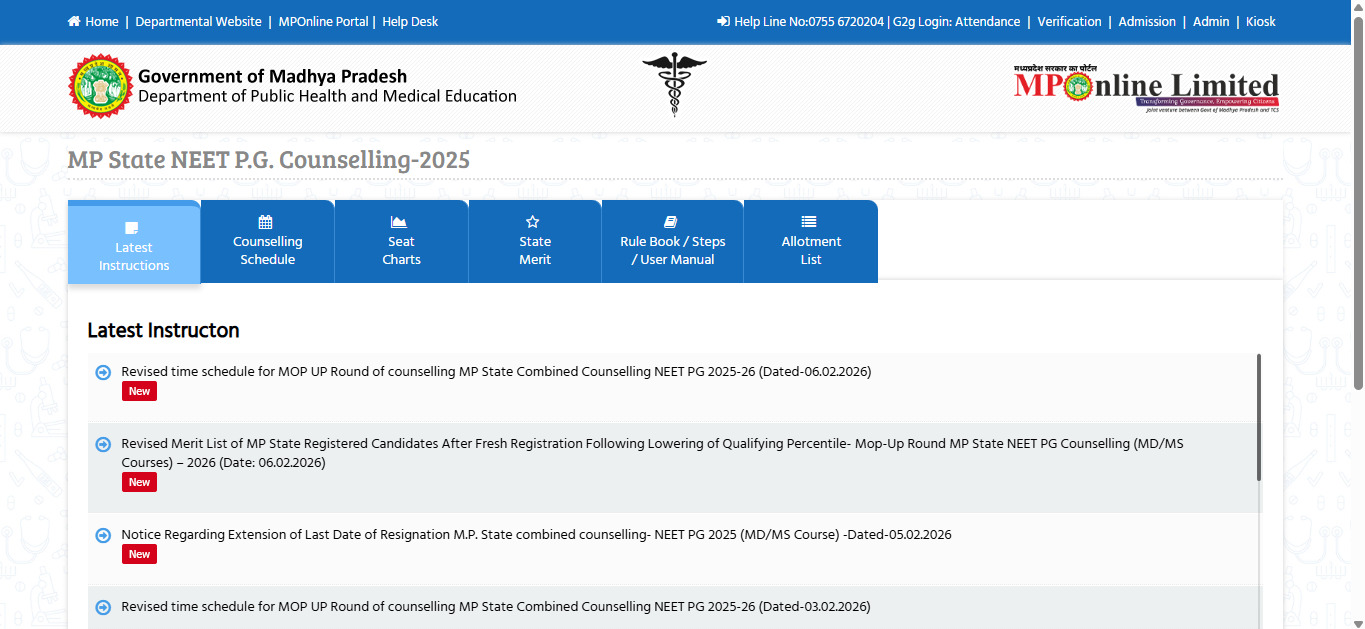Open the Help Desk link
The image size is (1365, 629).
[x=410, y=20]
